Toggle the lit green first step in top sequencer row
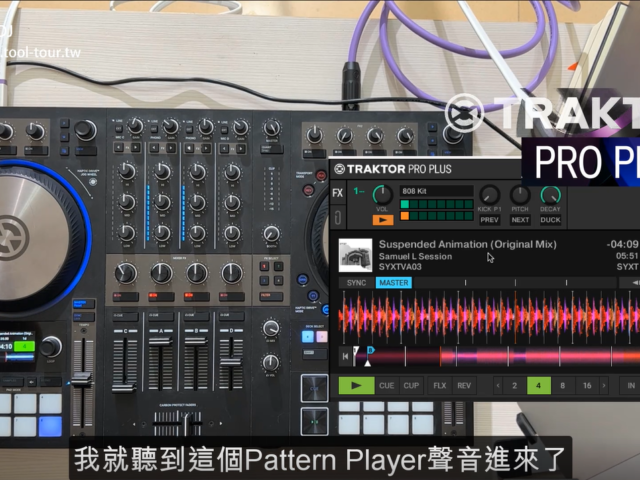640x480 pixels. coord(404,204)
